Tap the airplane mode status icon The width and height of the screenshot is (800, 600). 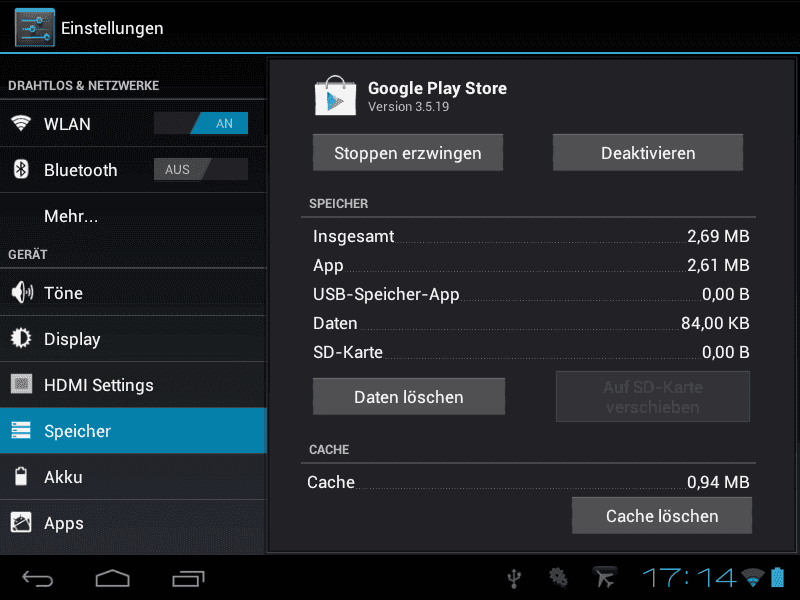604,578
